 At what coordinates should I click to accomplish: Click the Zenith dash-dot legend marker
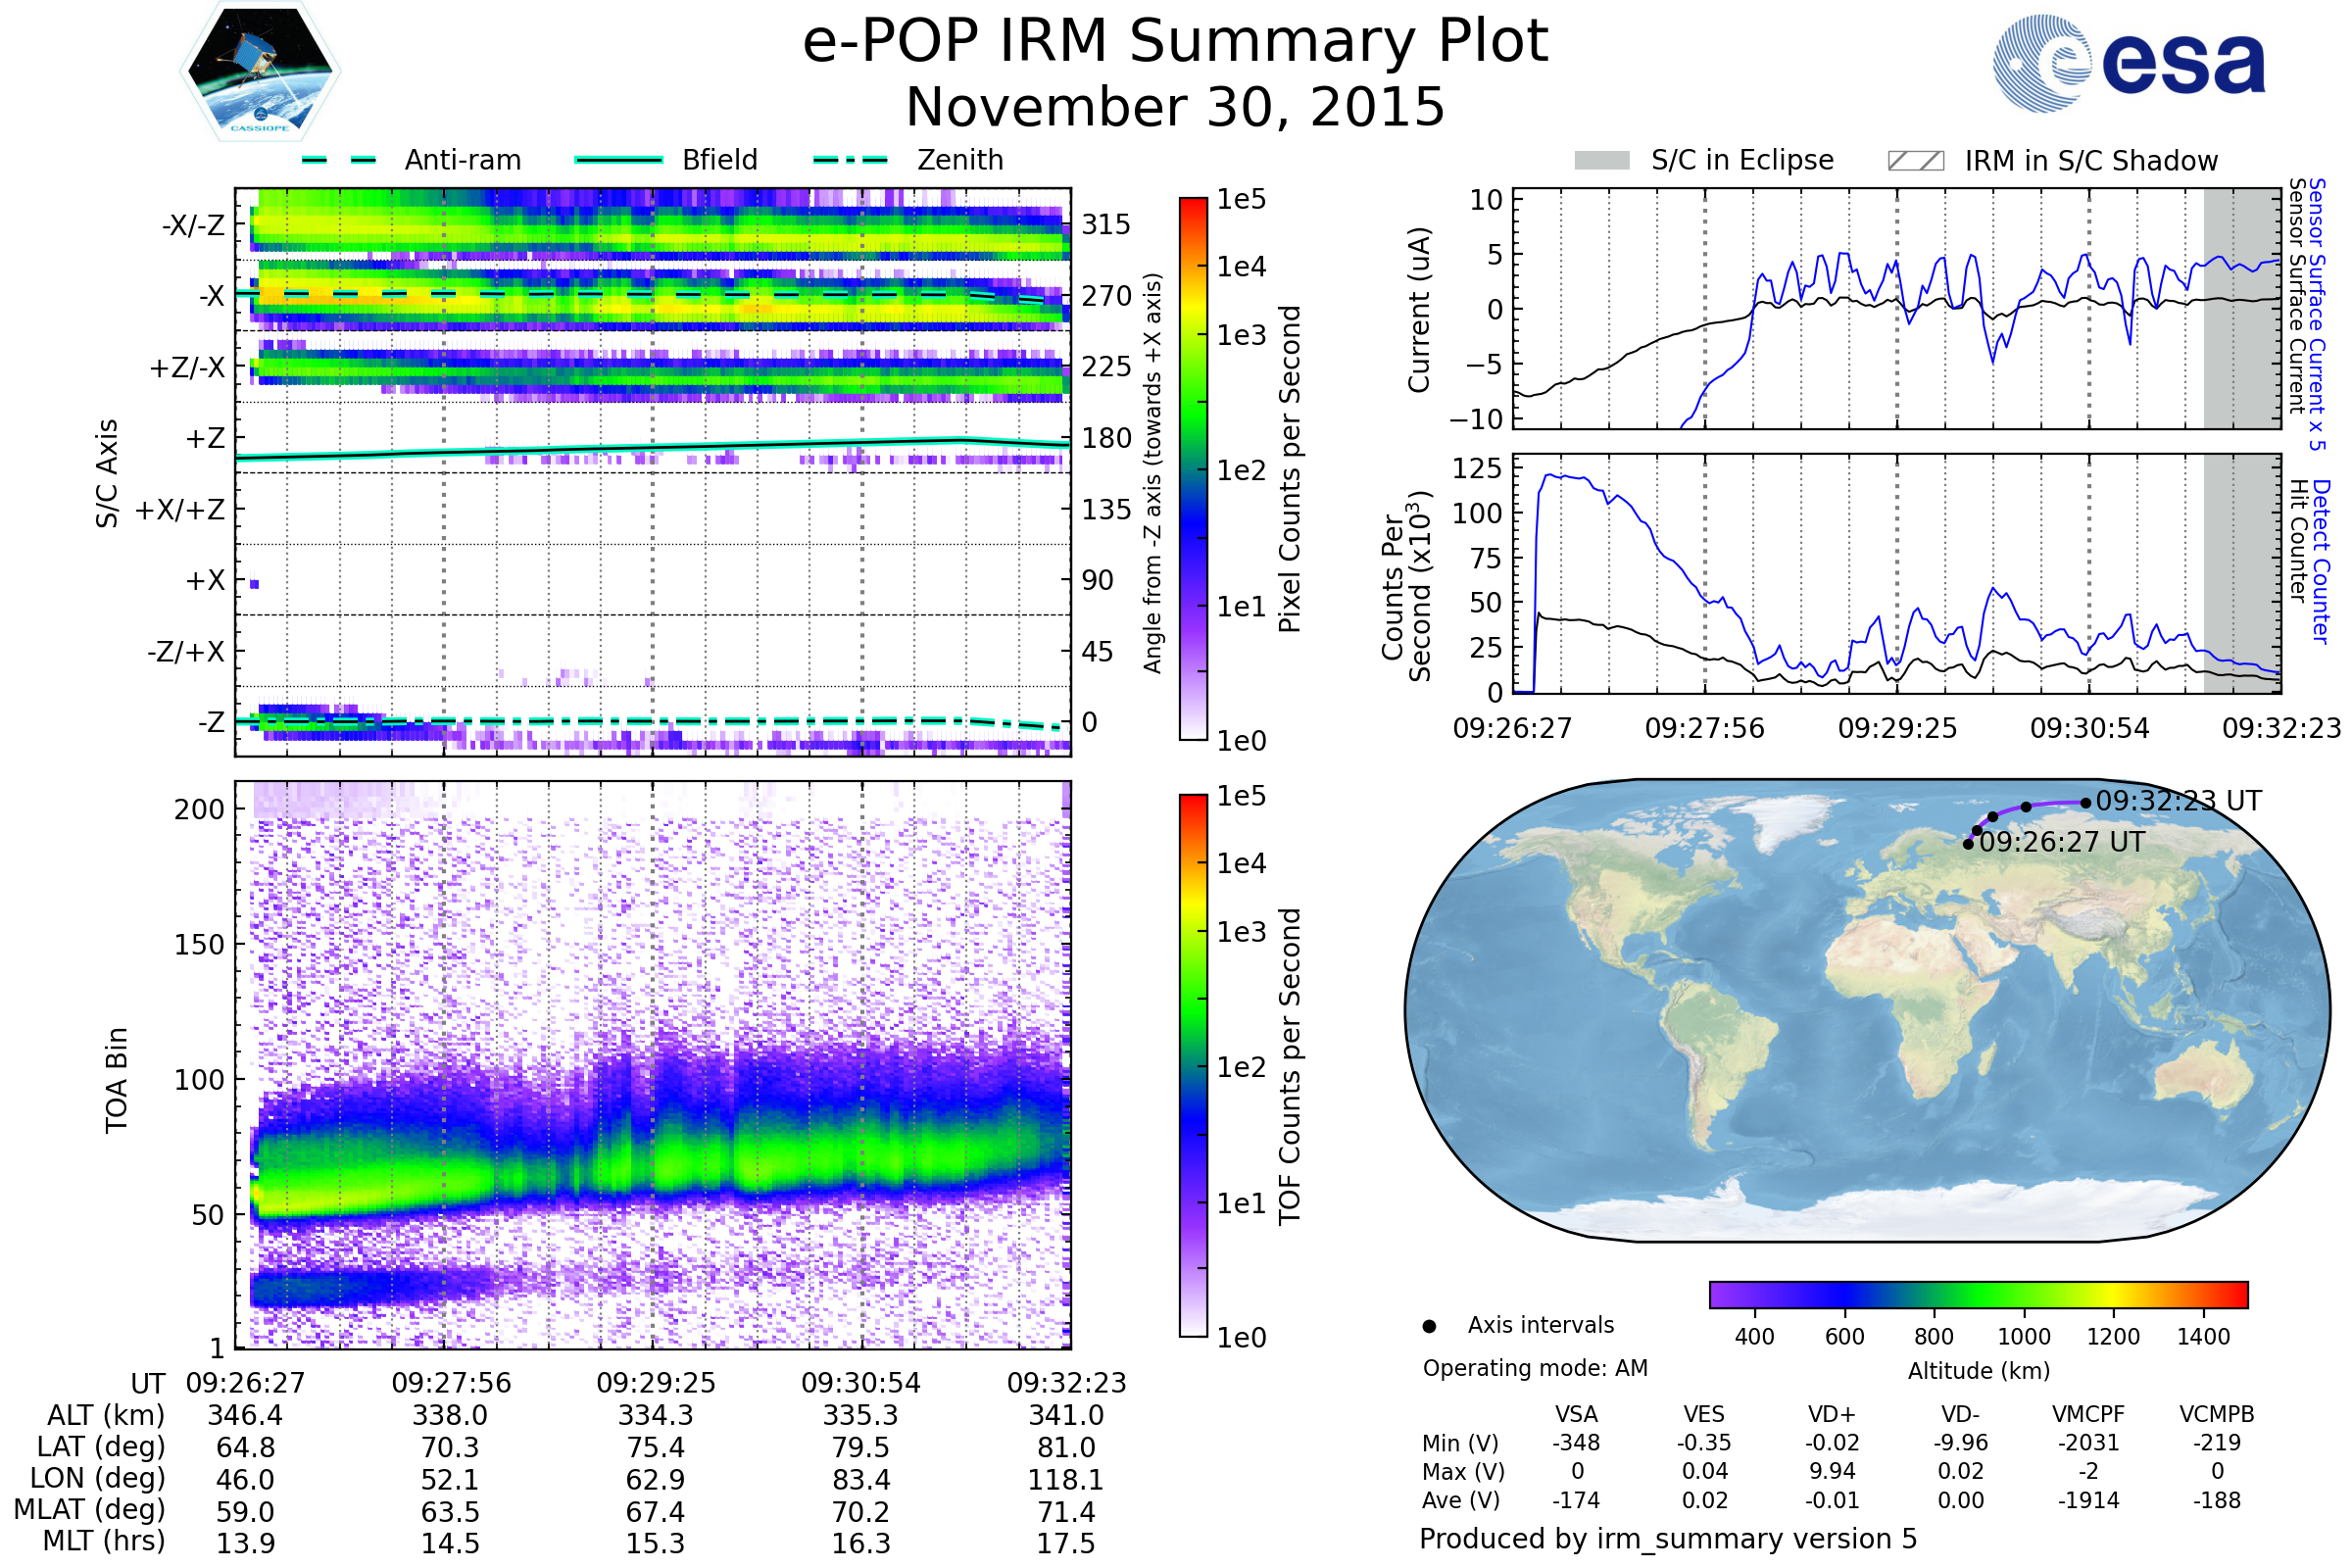pos(850,160)
